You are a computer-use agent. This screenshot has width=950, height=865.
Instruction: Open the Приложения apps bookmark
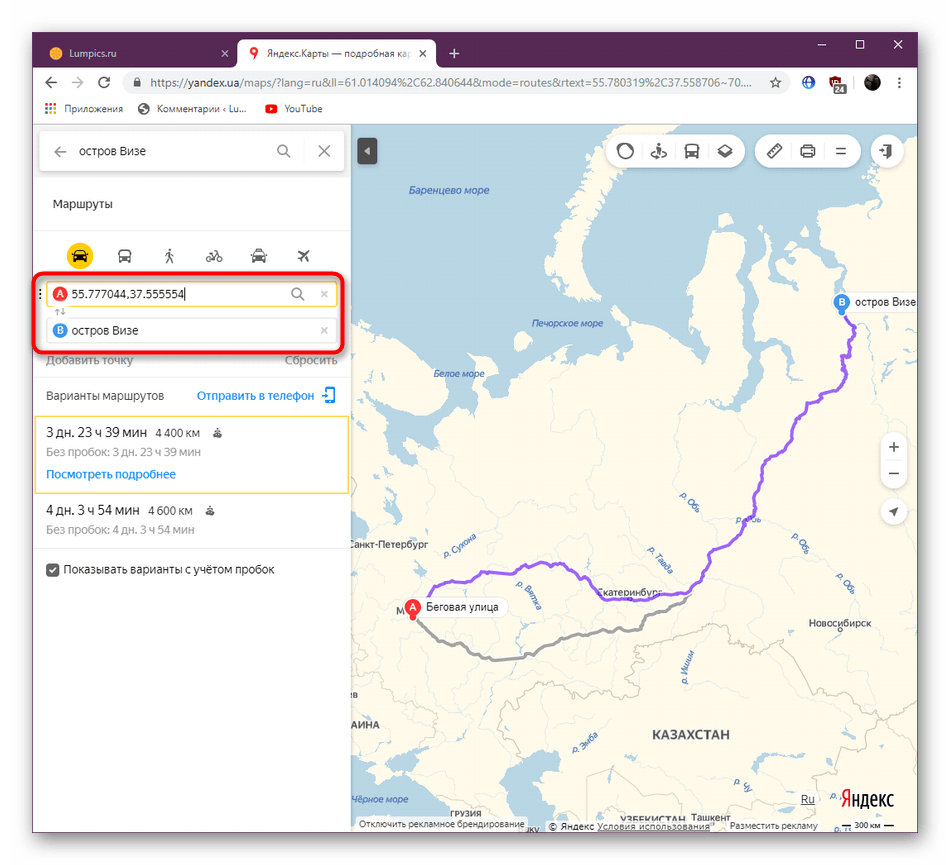[x=84, y=108]
